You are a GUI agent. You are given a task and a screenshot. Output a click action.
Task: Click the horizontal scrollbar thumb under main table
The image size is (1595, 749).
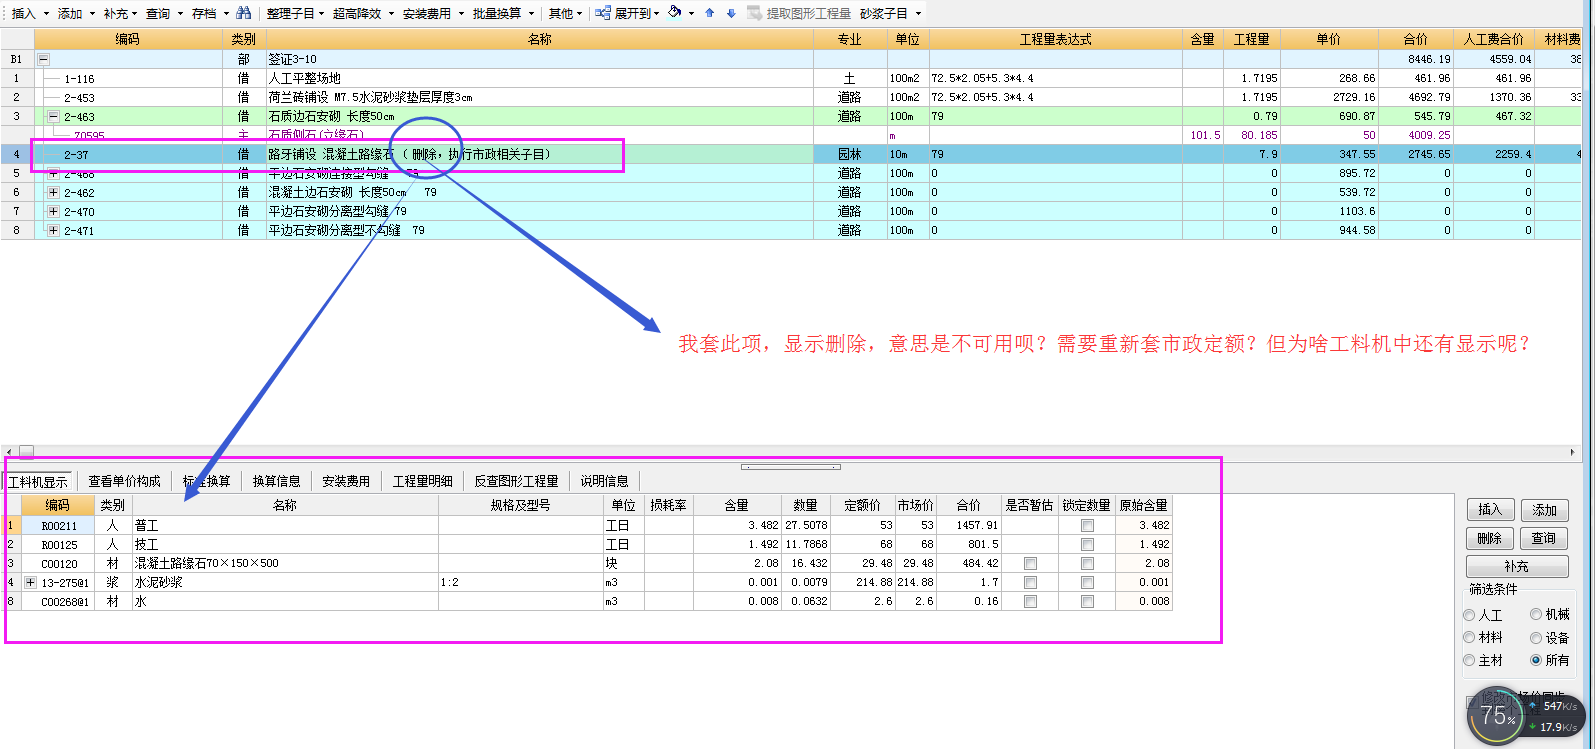tap(26, 451)
